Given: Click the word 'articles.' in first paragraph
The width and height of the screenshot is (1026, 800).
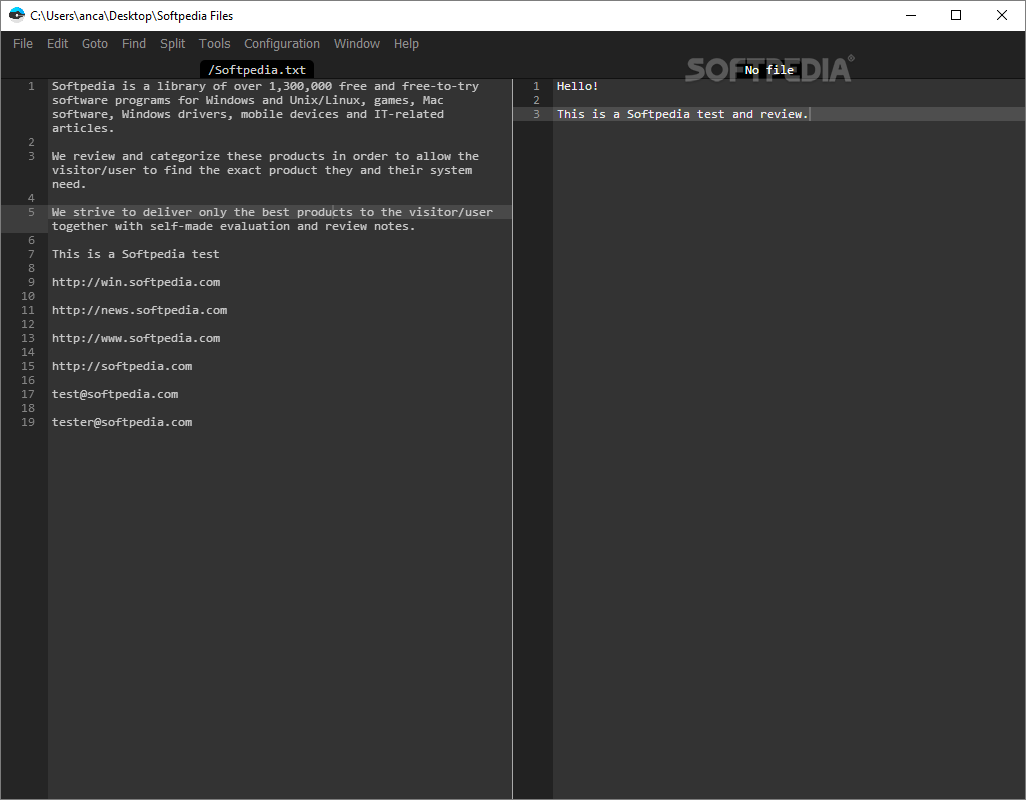Looking at the screenshot, I should [x=83, y=128].
